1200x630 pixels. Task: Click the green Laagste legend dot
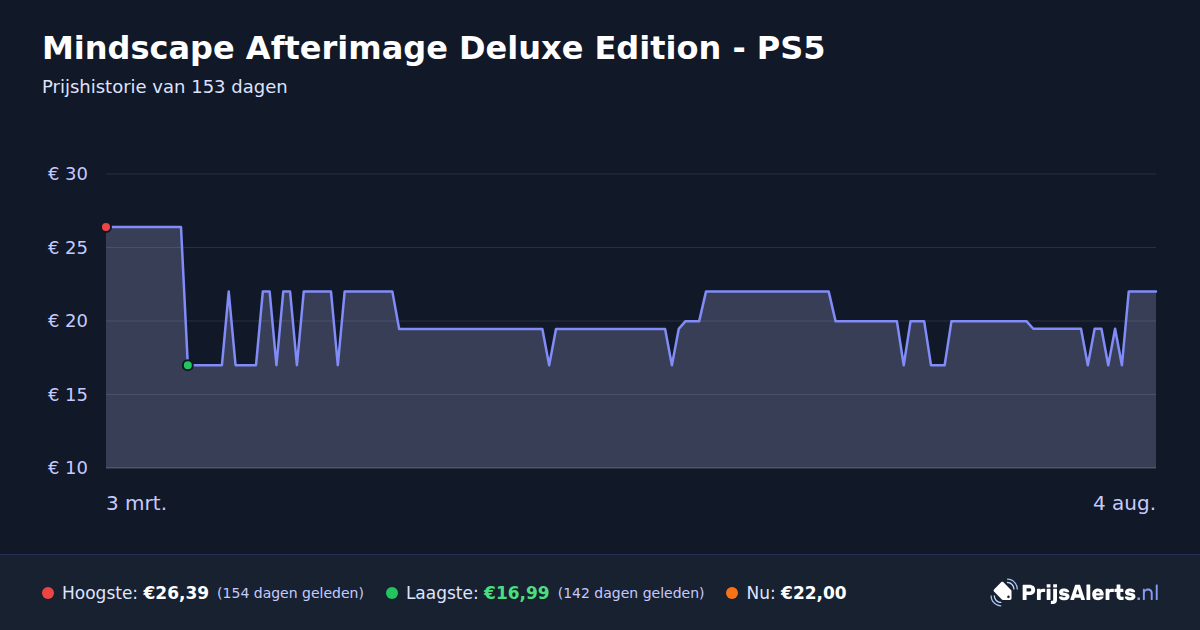(392, 593)
